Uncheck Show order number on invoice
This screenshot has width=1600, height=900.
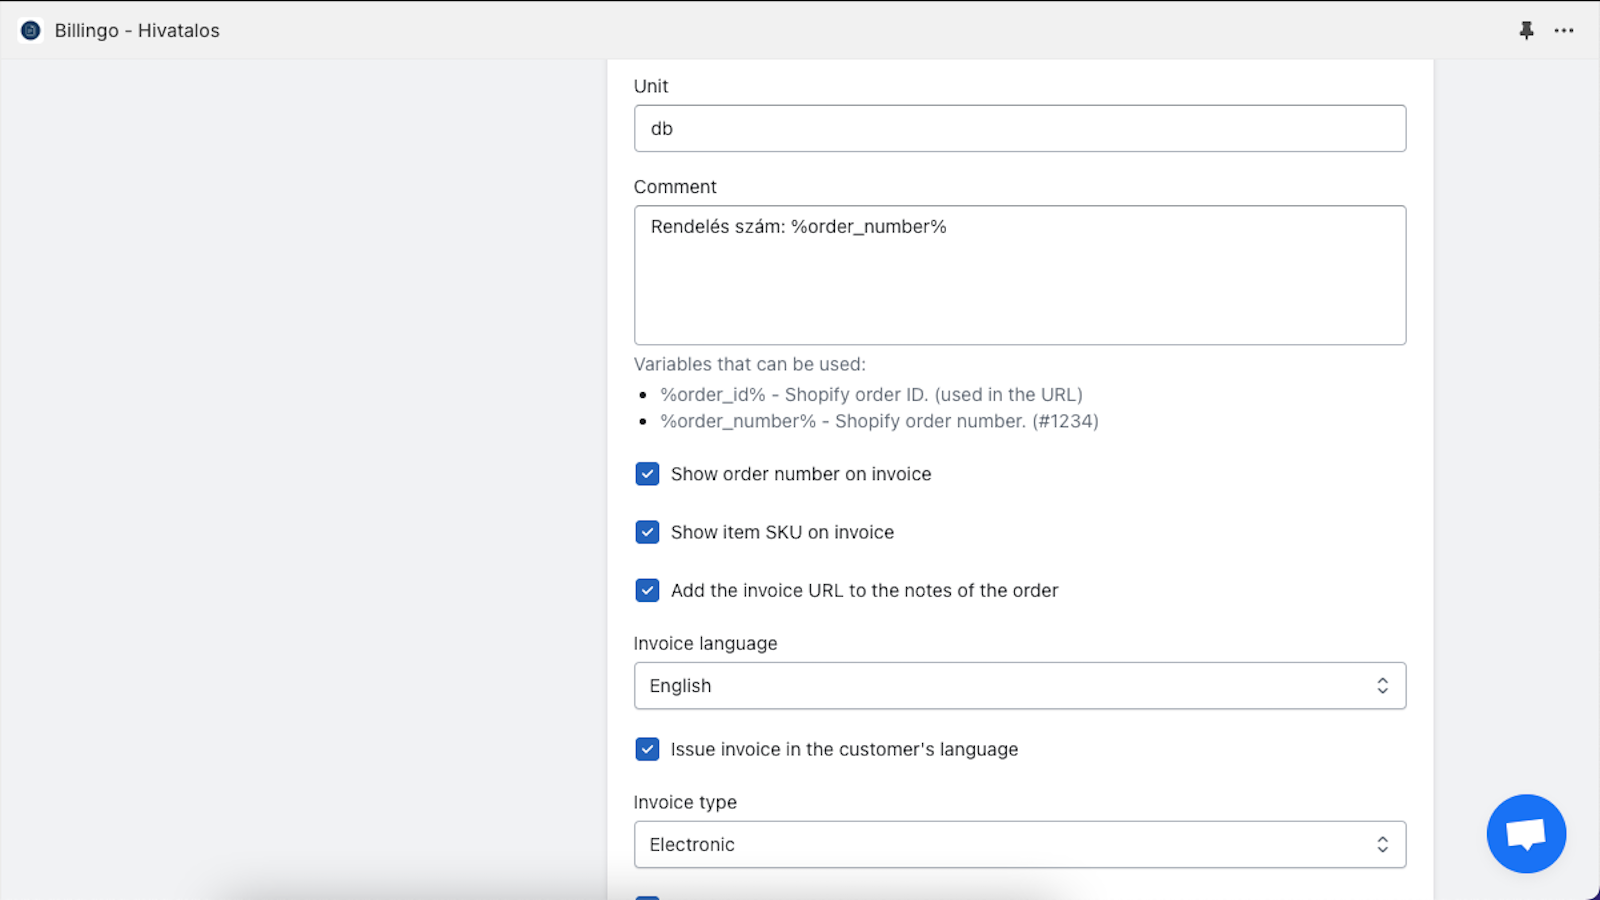point(647,473)
